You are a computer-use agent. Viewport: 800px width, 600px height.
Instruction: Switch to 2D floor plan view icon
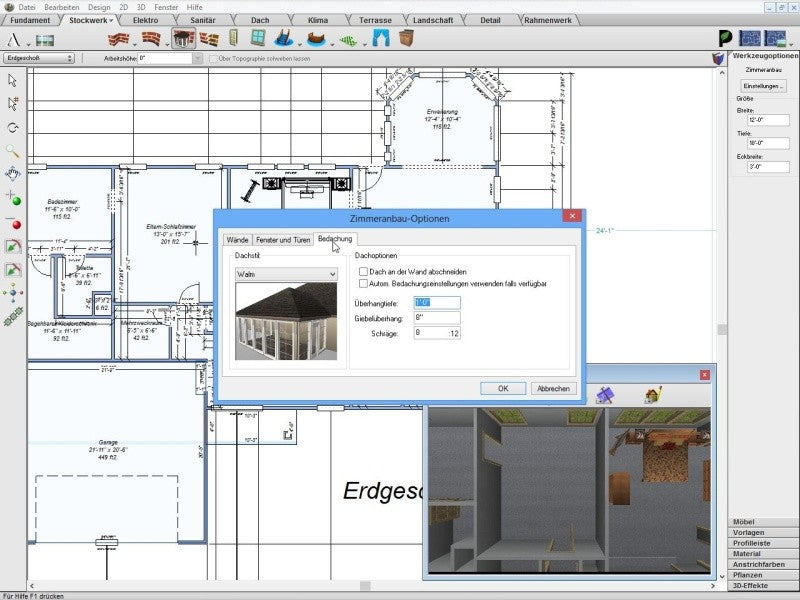click(750, 38)
